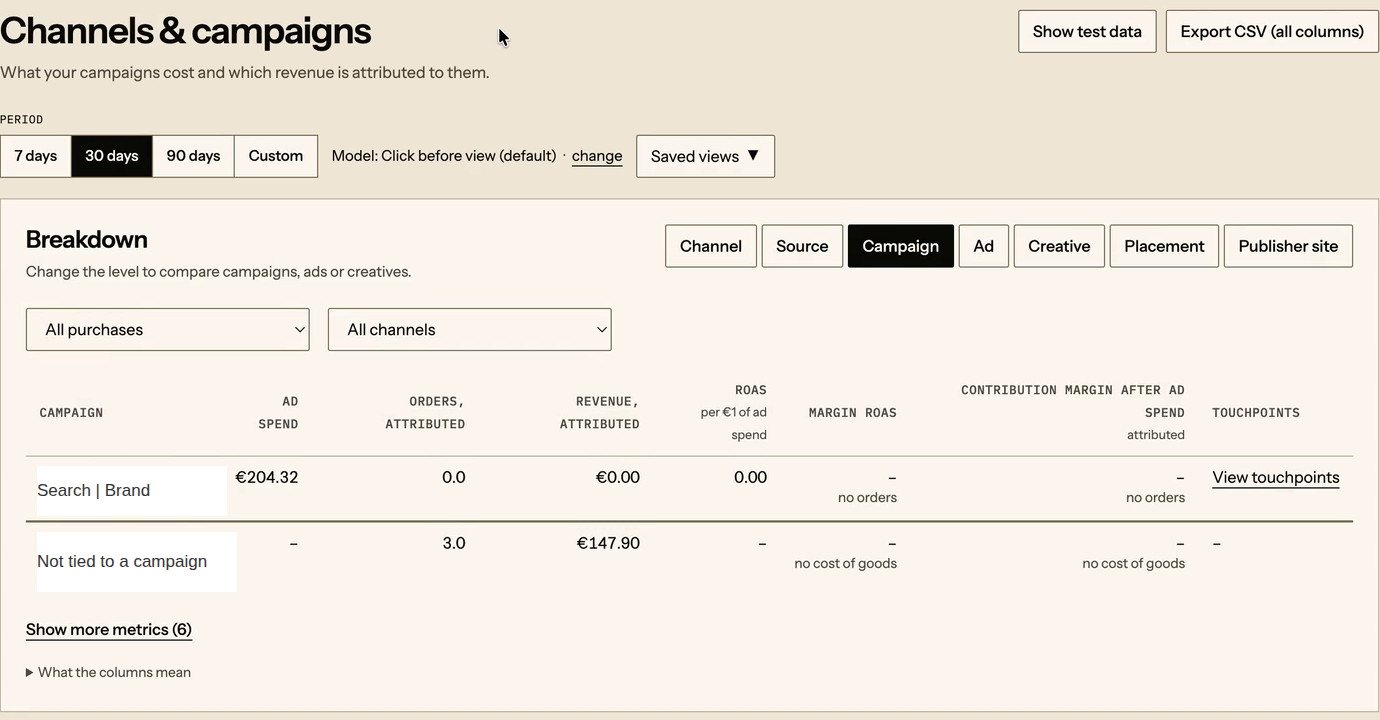The width and height of the screenshot is (1380, 720).
Task: Show breakdown by Publisher site
Action: click(1288, 246)
